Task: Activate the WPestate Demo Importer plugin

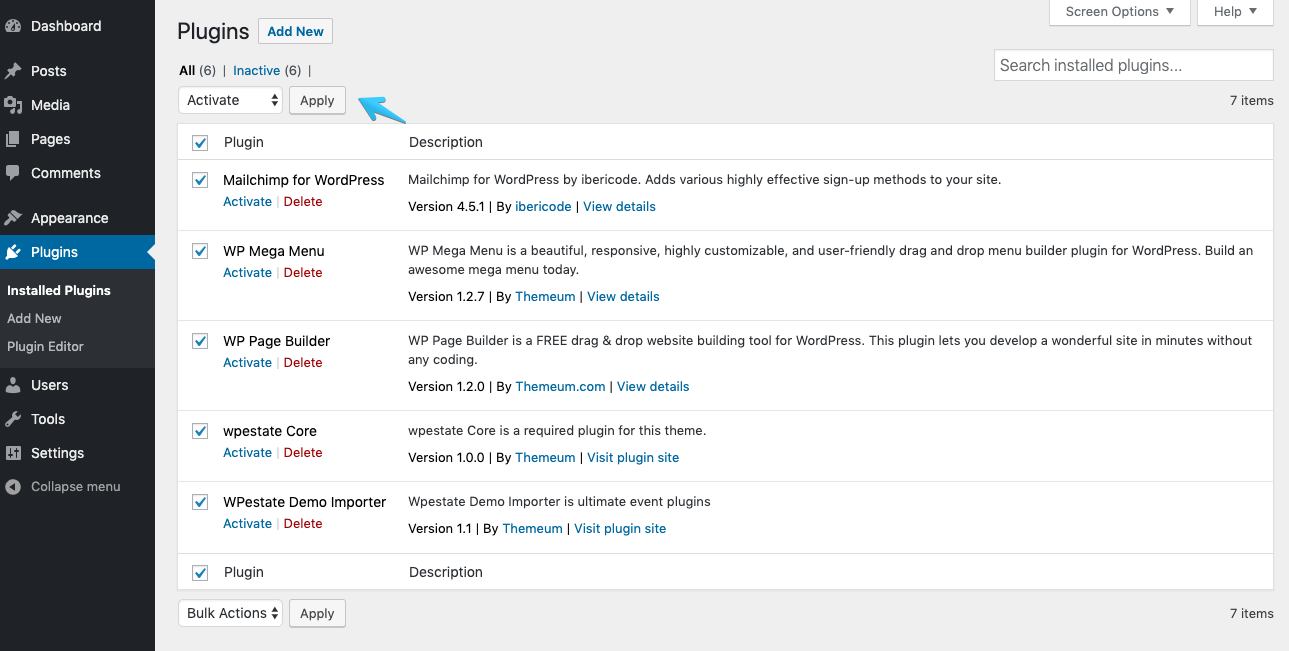Action: pyautogui.click(x=247, y=524)
